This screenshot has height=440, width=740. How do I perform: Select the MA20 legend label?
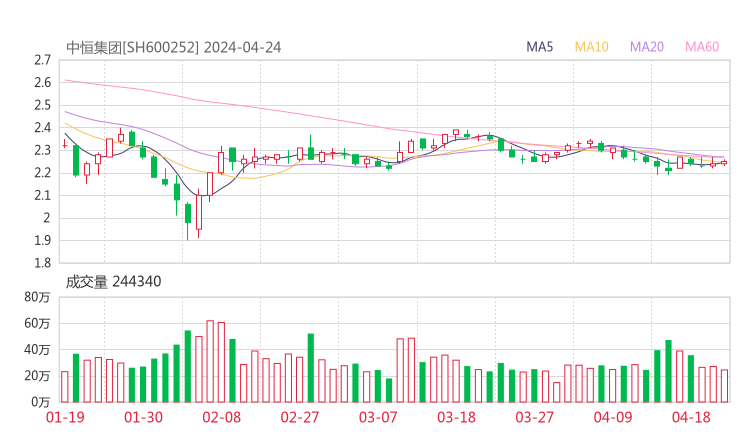point(647,47)
